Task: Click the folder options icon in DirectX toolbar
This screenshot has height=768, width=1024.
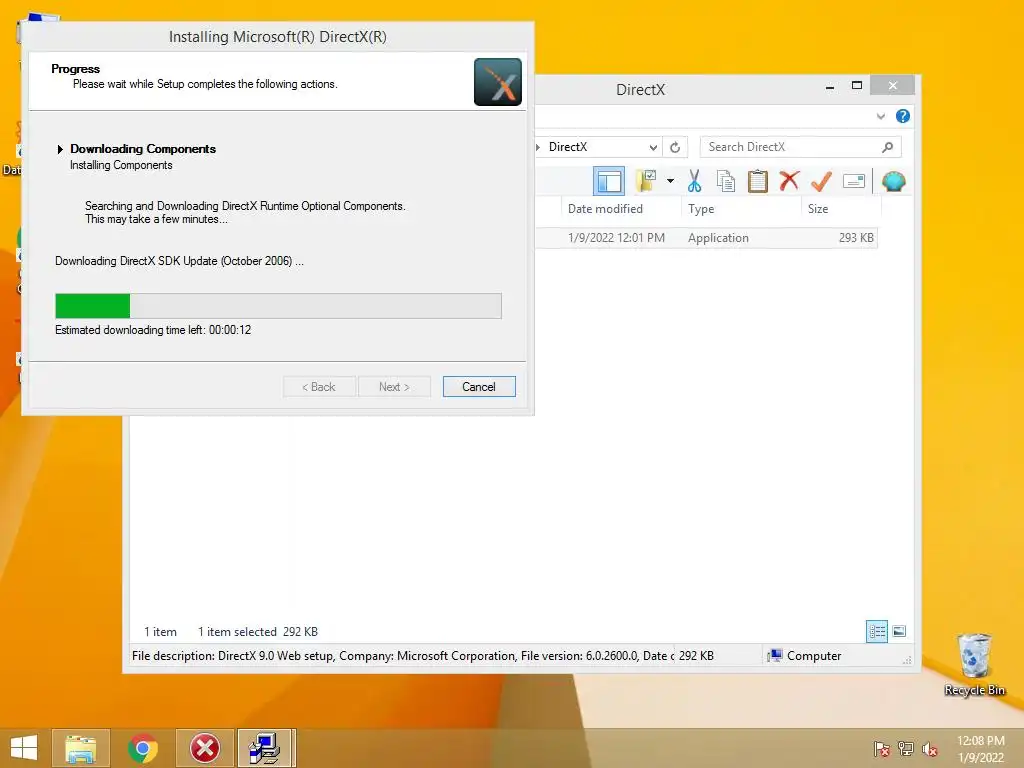Action: pos(647,181)
